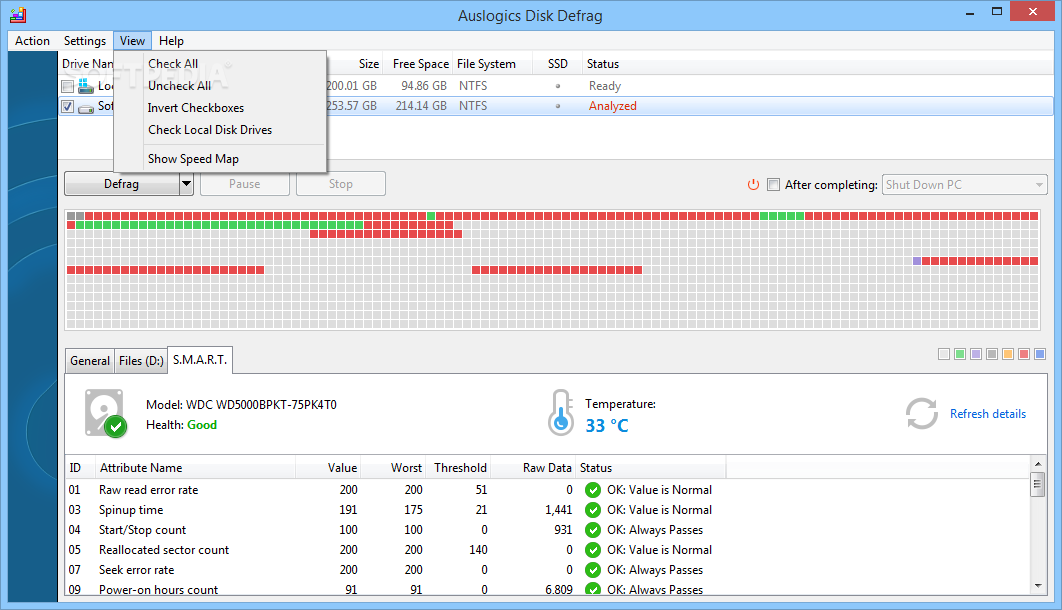Screen dimensions: 1062x610
Task: Click the 214.14 GB free space value
Action: click(421, 106)
